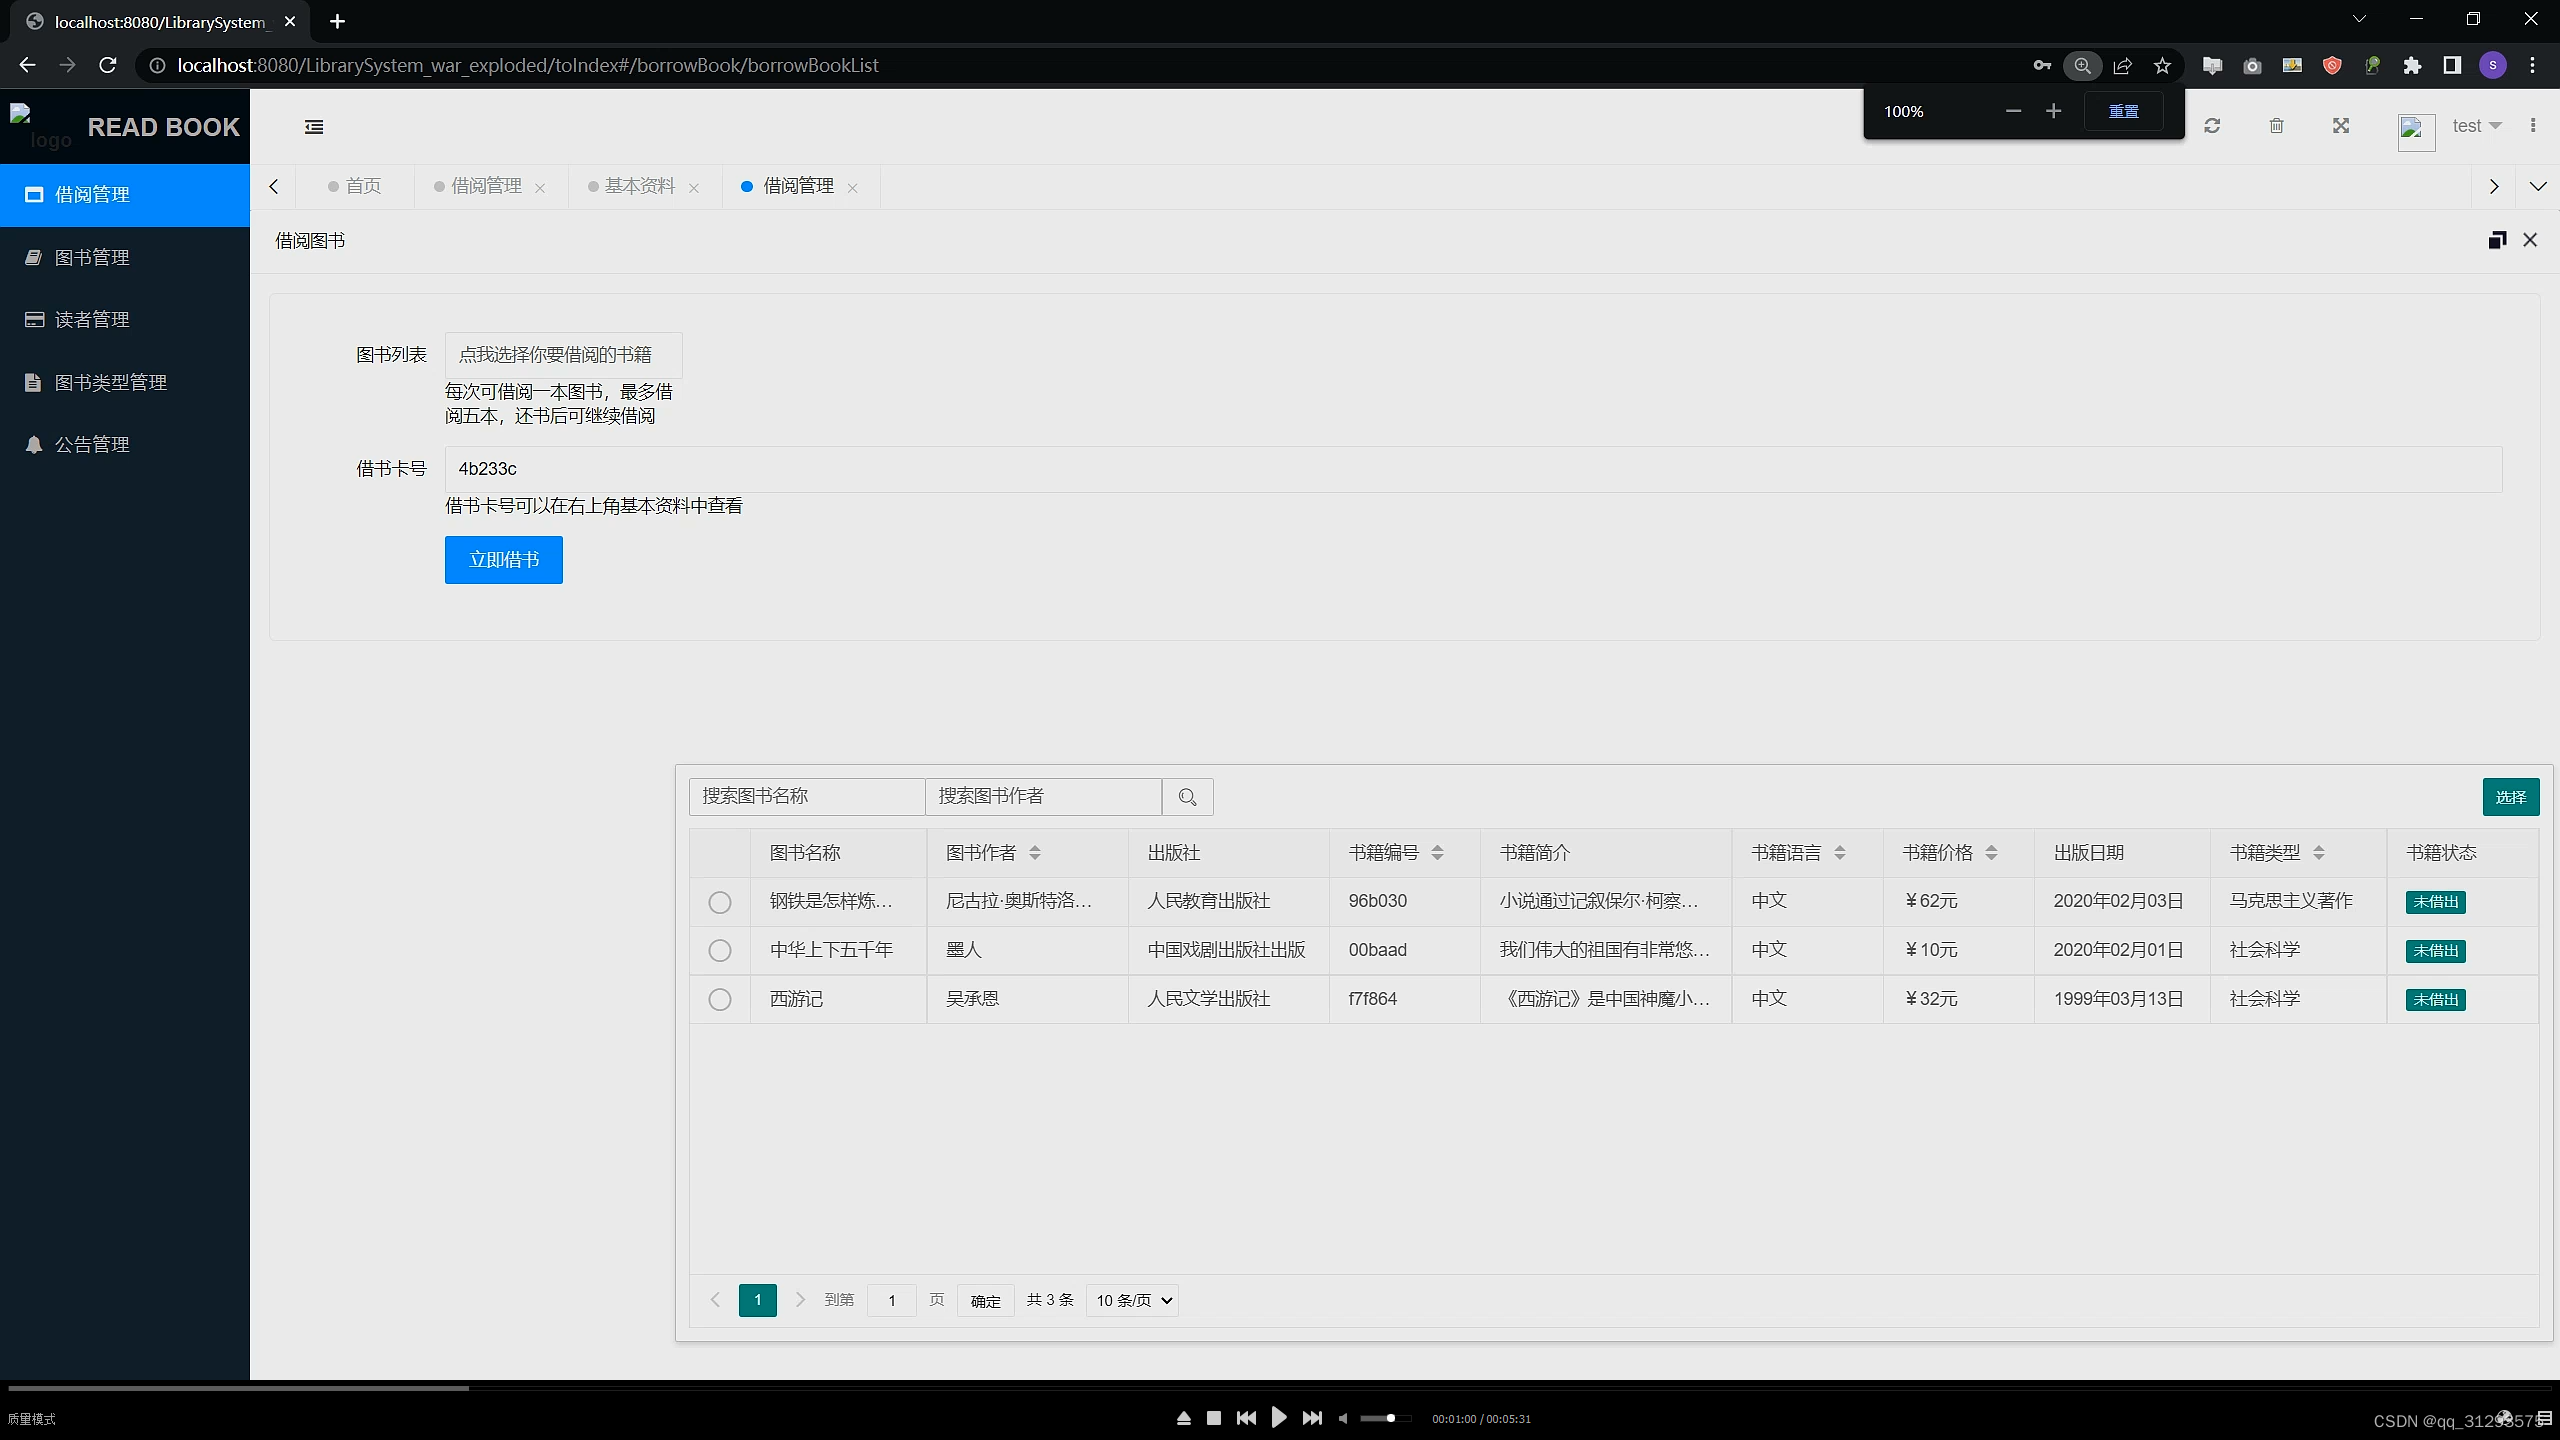Click the trash icon in header
Viewport: 2560px width, 1440px height.
(x=2276, y=126)
